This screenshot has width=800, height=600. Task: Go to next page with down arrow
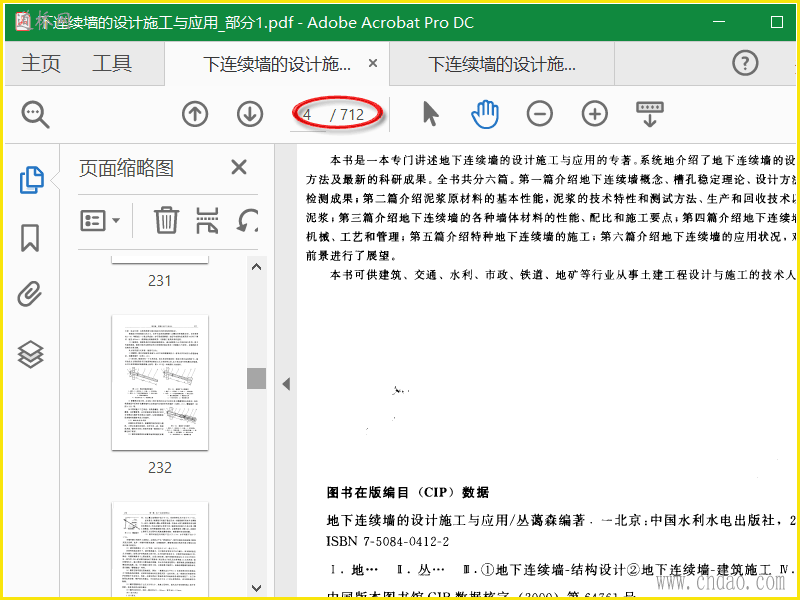[250, 114]
